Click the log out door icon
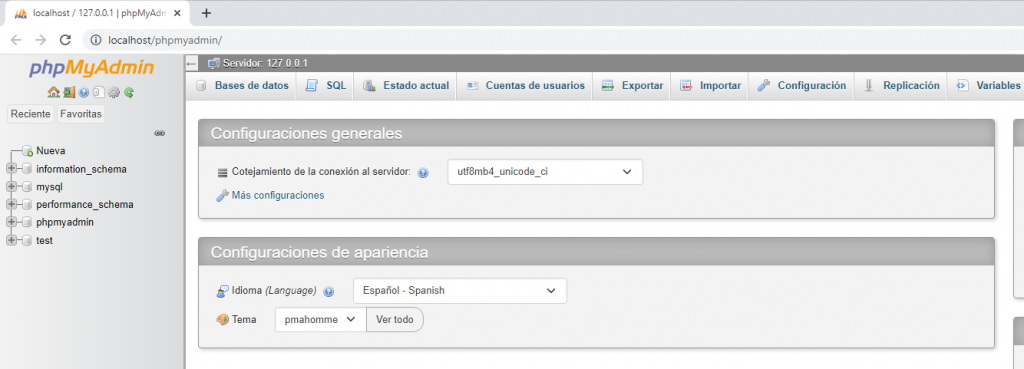This screenshot has height=369, width=1024. [x=69, y=92]
